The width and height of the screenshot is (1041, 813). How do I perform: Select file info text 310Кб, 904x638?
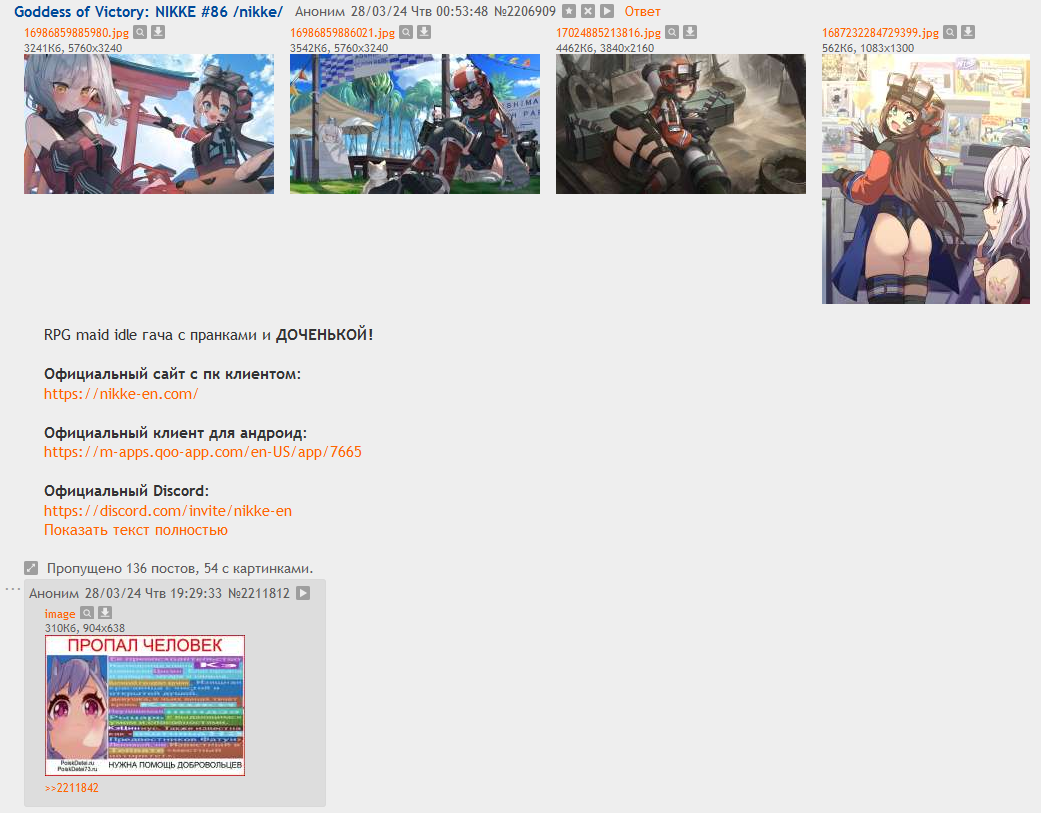85,628
